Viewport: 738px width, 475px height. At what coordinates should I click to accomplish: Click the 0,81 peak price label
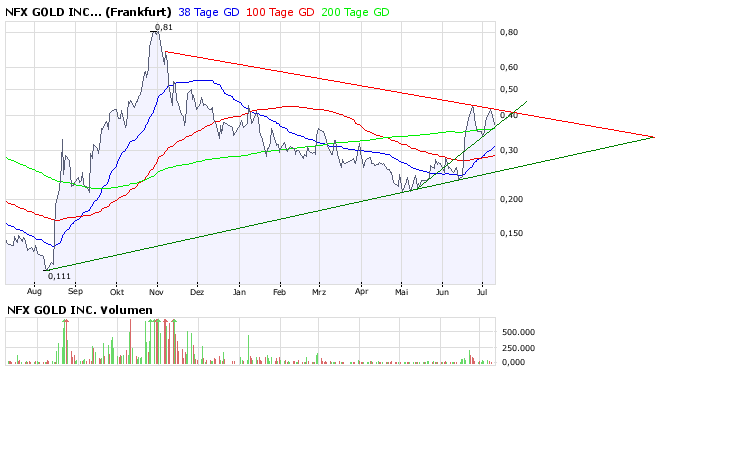[x=164, y=27]
